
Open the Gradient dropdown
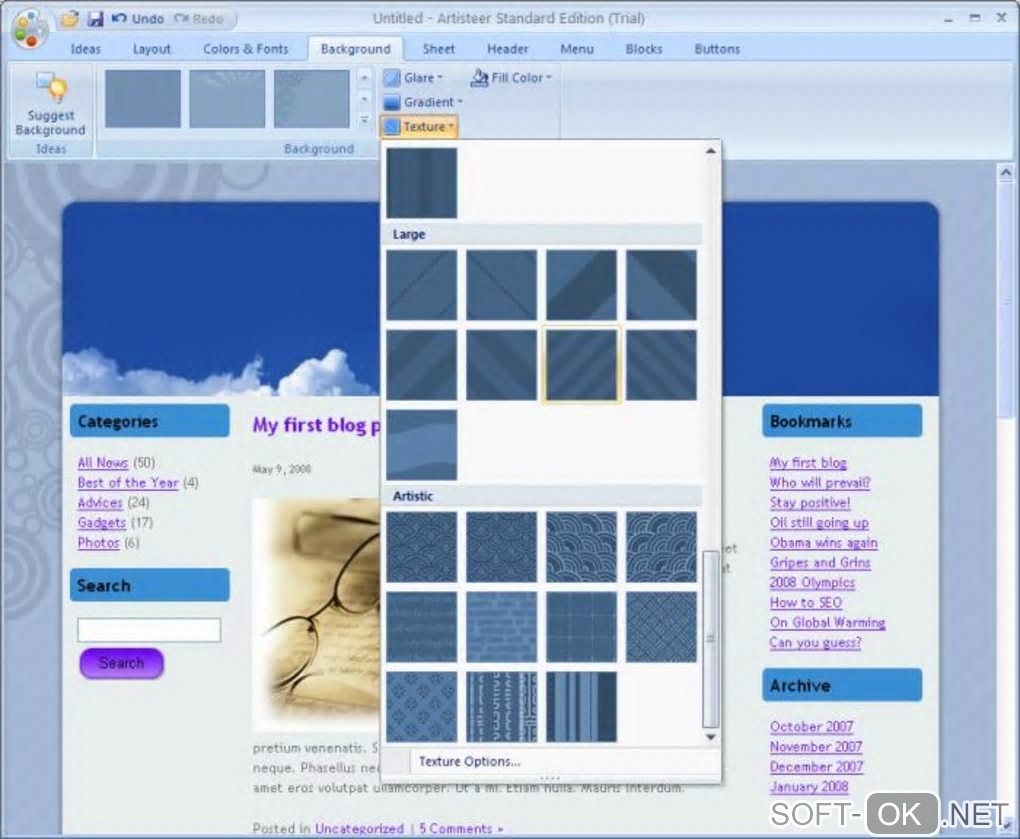point(423,102)
